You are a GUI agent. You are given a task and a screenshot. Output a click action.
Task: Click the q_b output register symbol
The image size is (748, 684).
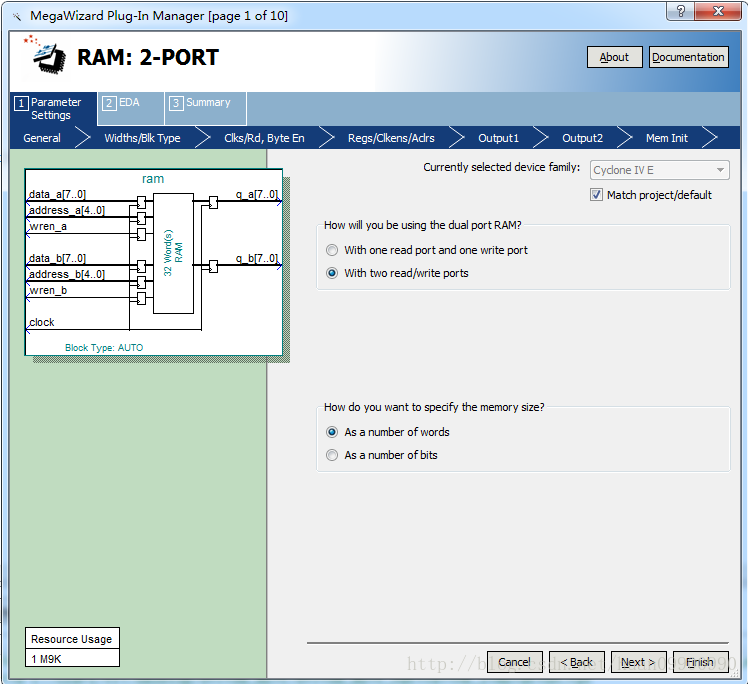coord(213,266)
